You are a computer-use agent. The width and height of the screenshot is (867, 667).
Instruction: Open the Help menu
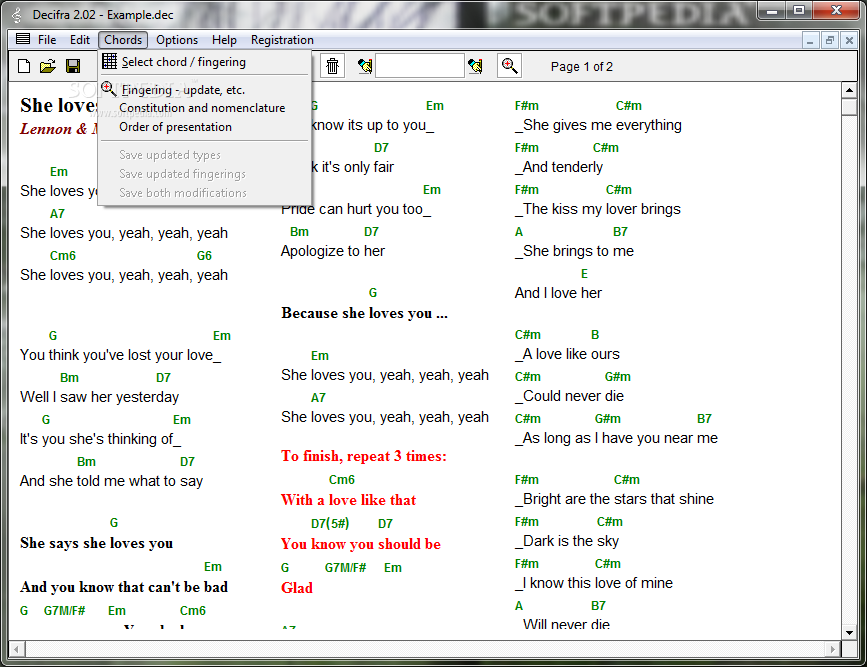click(224, 40)
